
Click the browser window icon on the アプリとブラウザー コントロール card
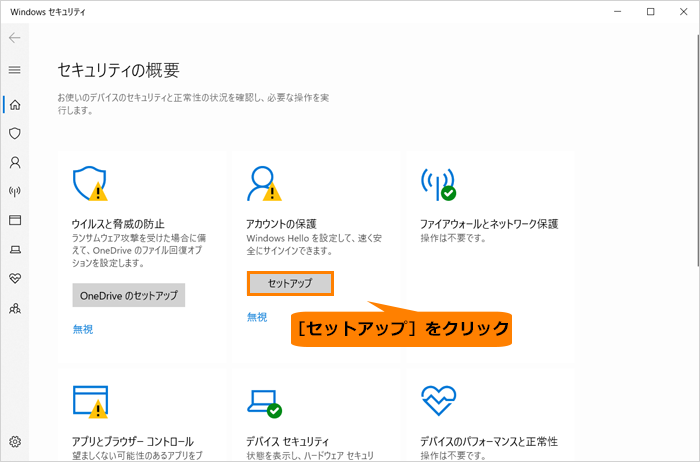coord(91,402)
